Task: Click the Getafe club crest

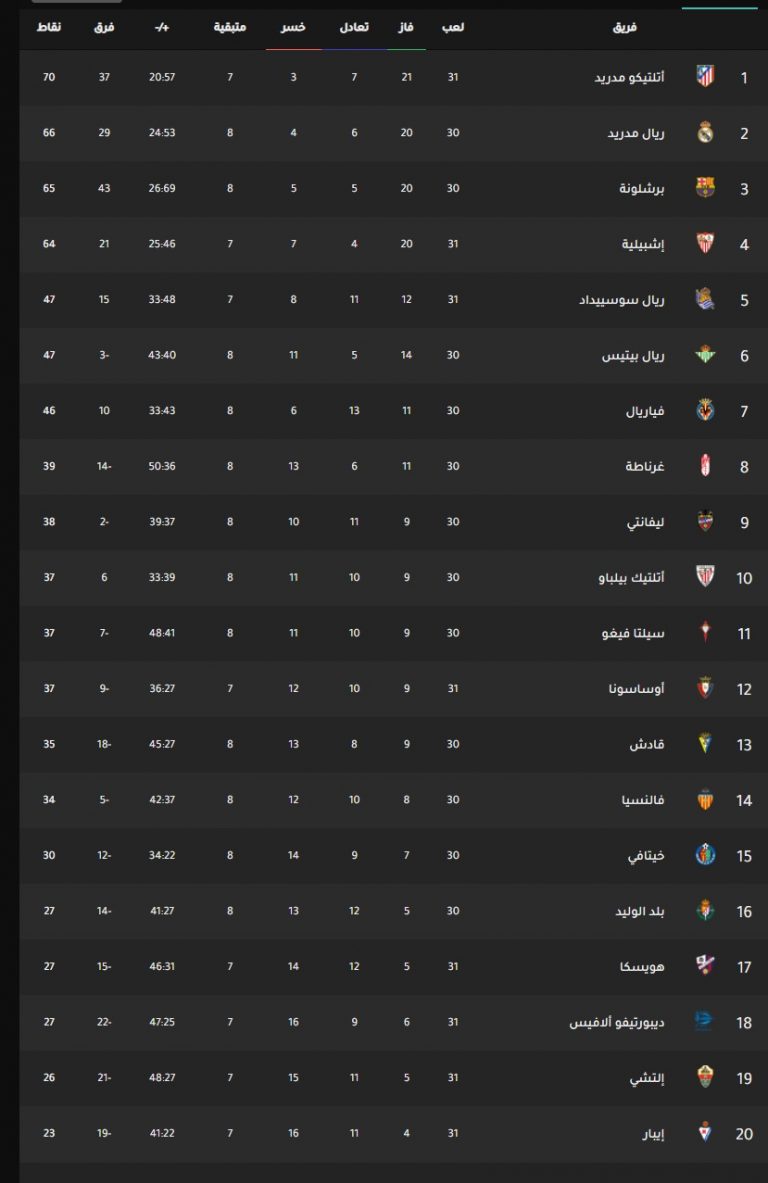Action: click(x=705, y=855)
